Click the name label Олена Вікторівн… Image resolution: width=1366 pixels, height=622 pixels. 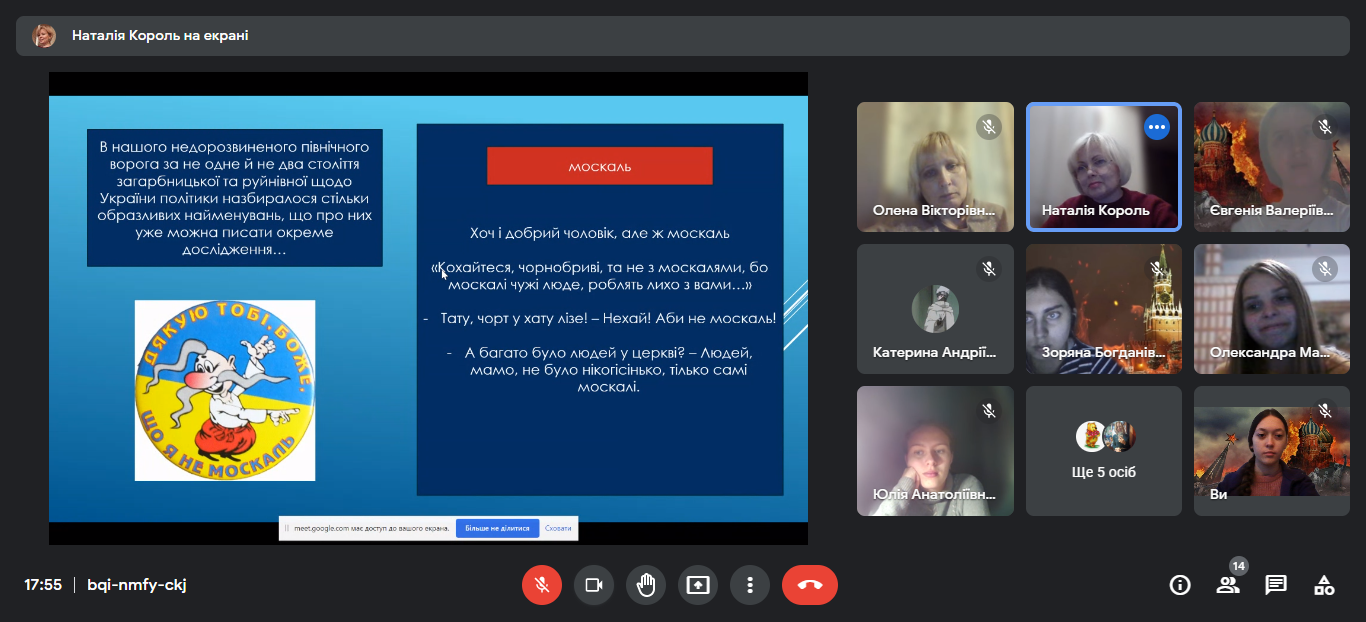935,211
